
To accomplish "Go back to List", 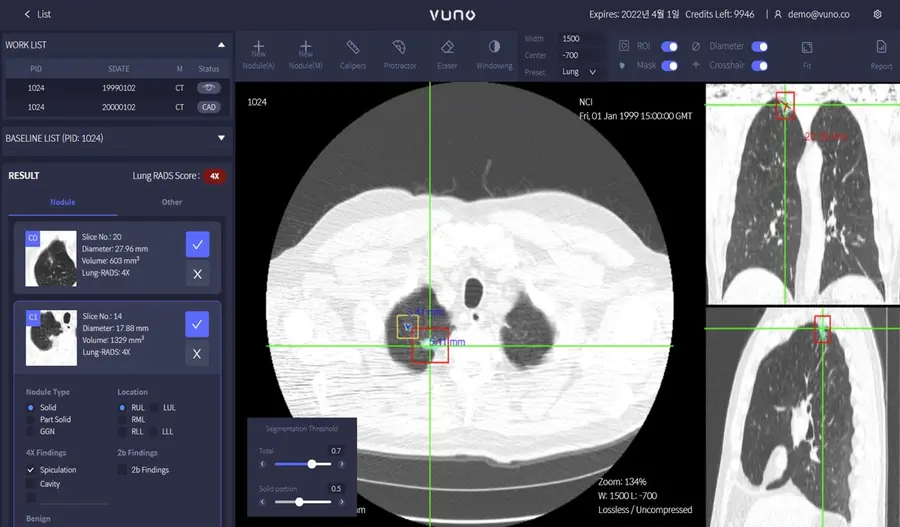I will (x=38, y=15).
